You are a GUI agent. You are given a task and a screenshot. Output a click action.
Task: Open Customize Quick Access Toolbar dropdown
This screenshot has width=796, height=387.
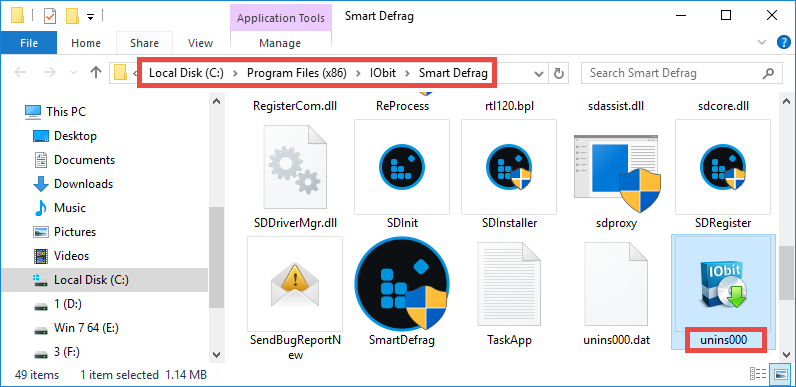(90, 17)
